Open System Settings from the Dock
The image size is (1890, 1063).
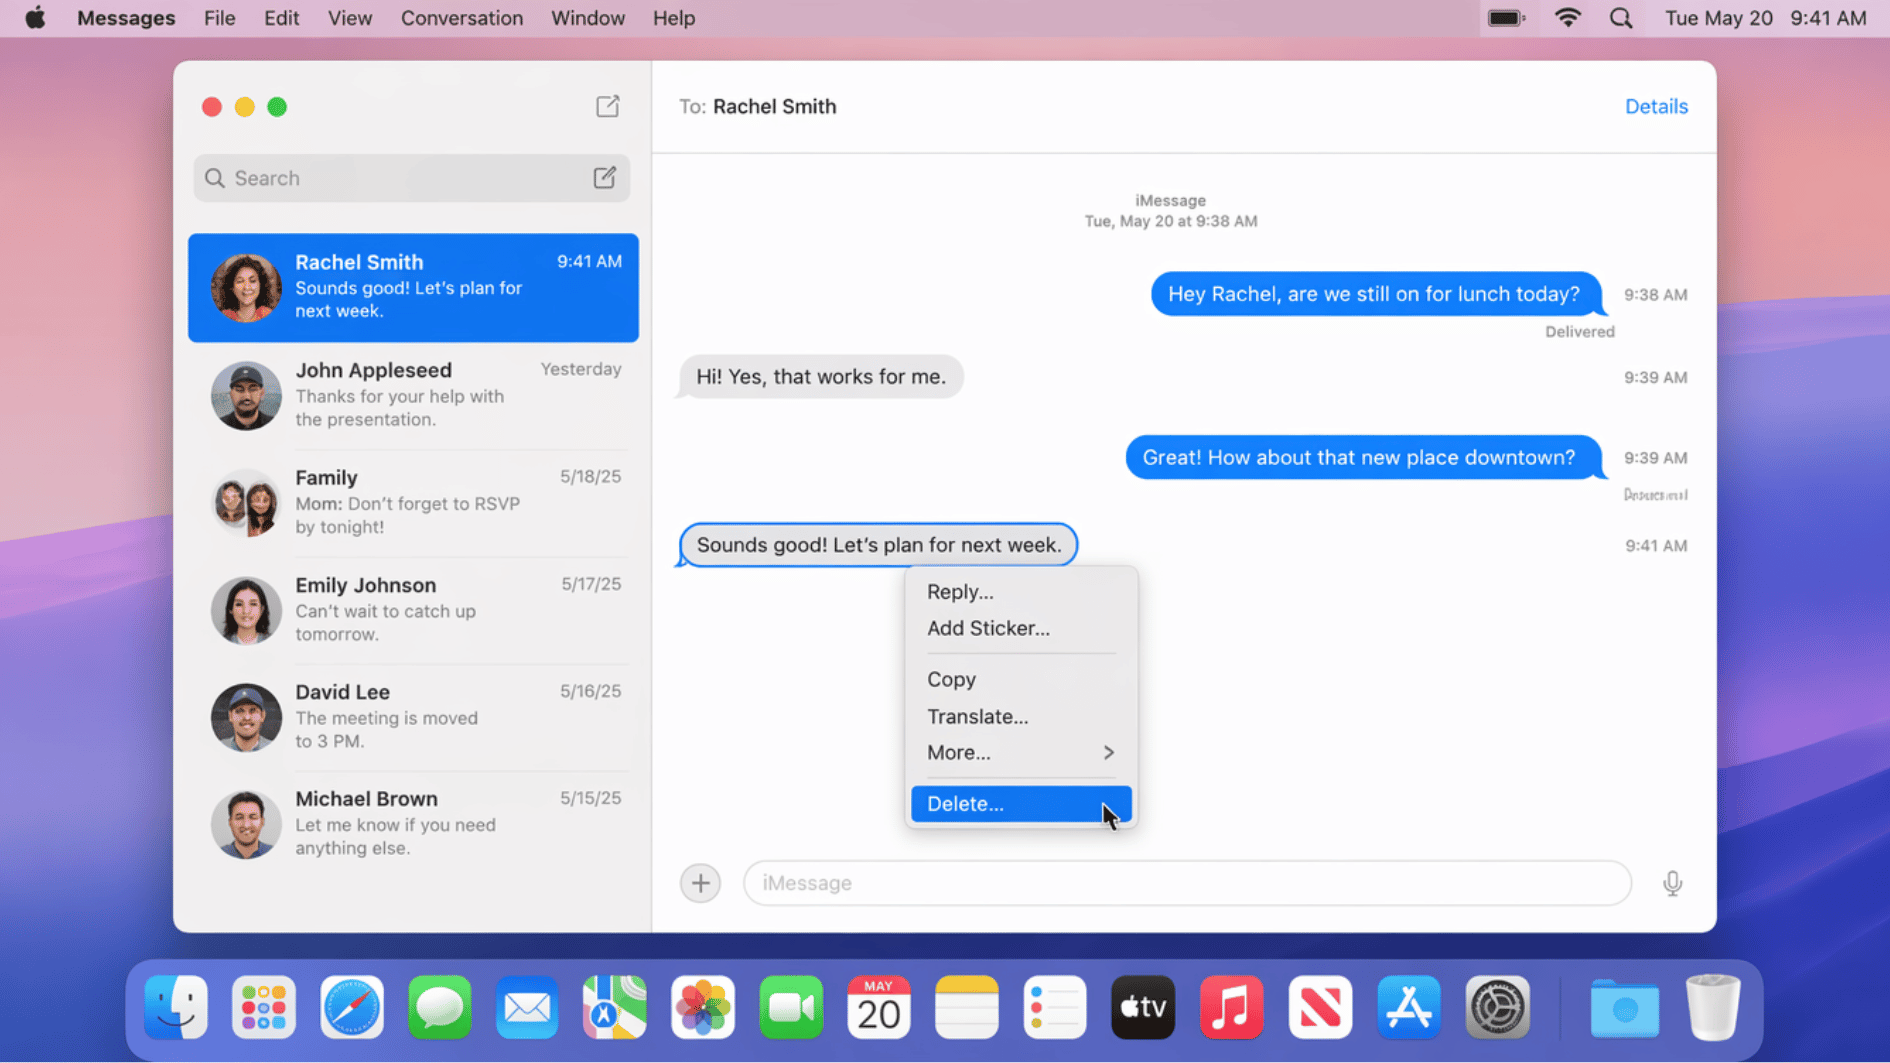pyautogui.click(x=1497, y=1007)
